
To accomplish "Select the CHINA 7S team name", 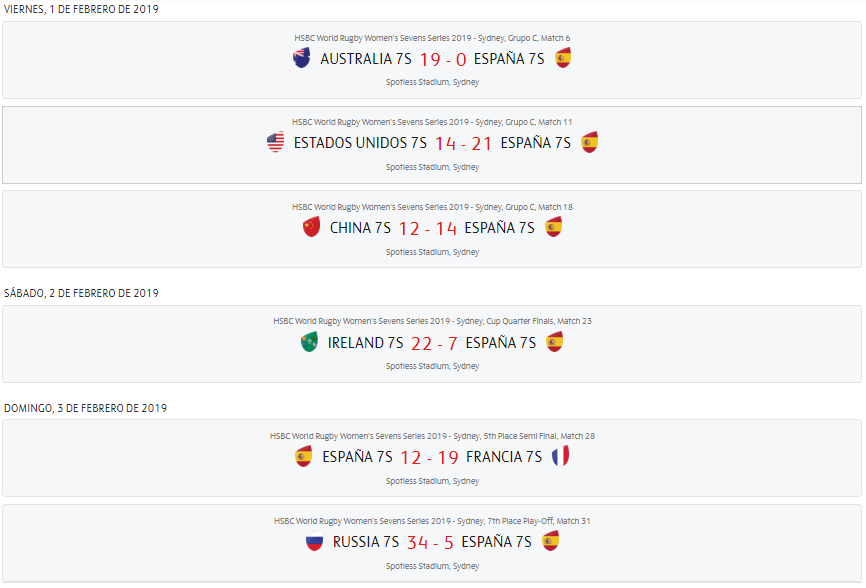I will [x=360, y=228].
